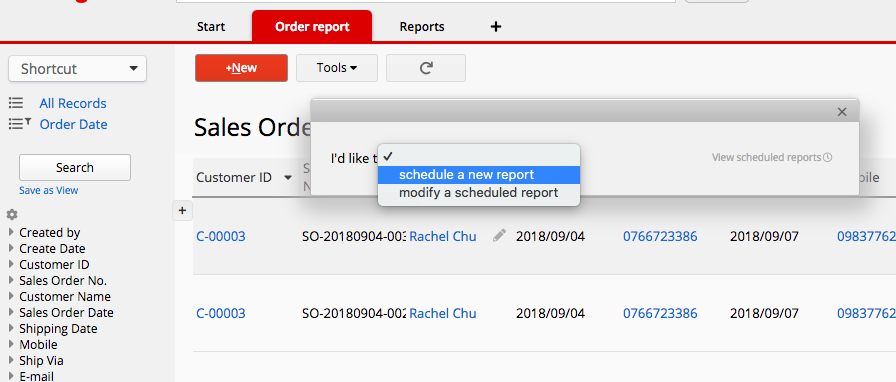This screenshot has width=896, height=382.
Task: Click the pencil edit icon next to Rachel Chu
Action: (499, 236)
